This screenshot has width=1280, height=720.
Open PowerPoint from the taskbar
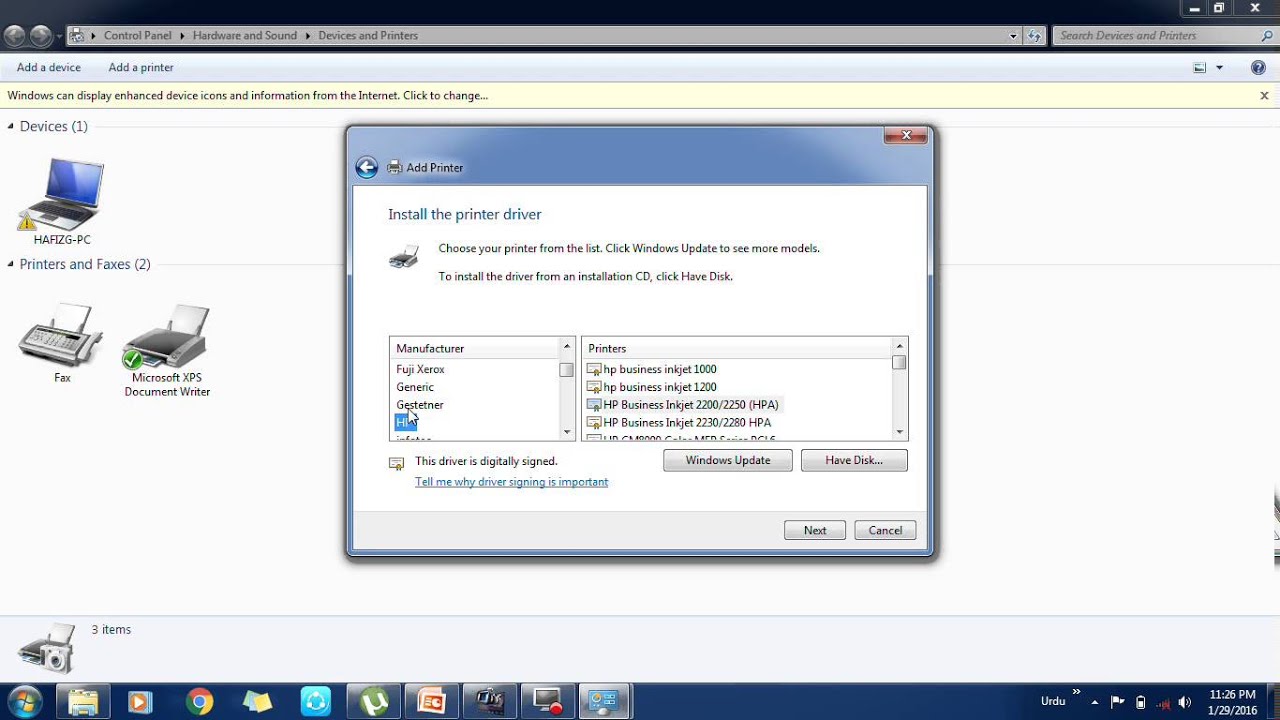[432, 702]
